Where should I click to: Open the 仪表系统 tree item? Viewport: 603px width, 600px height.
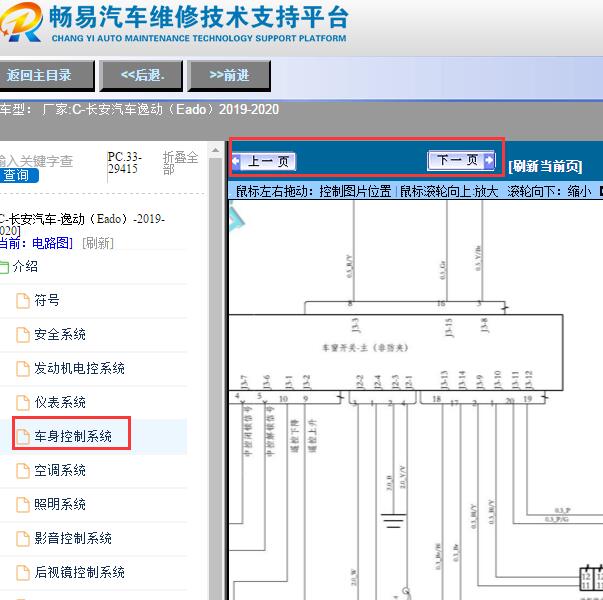(60, 402)
